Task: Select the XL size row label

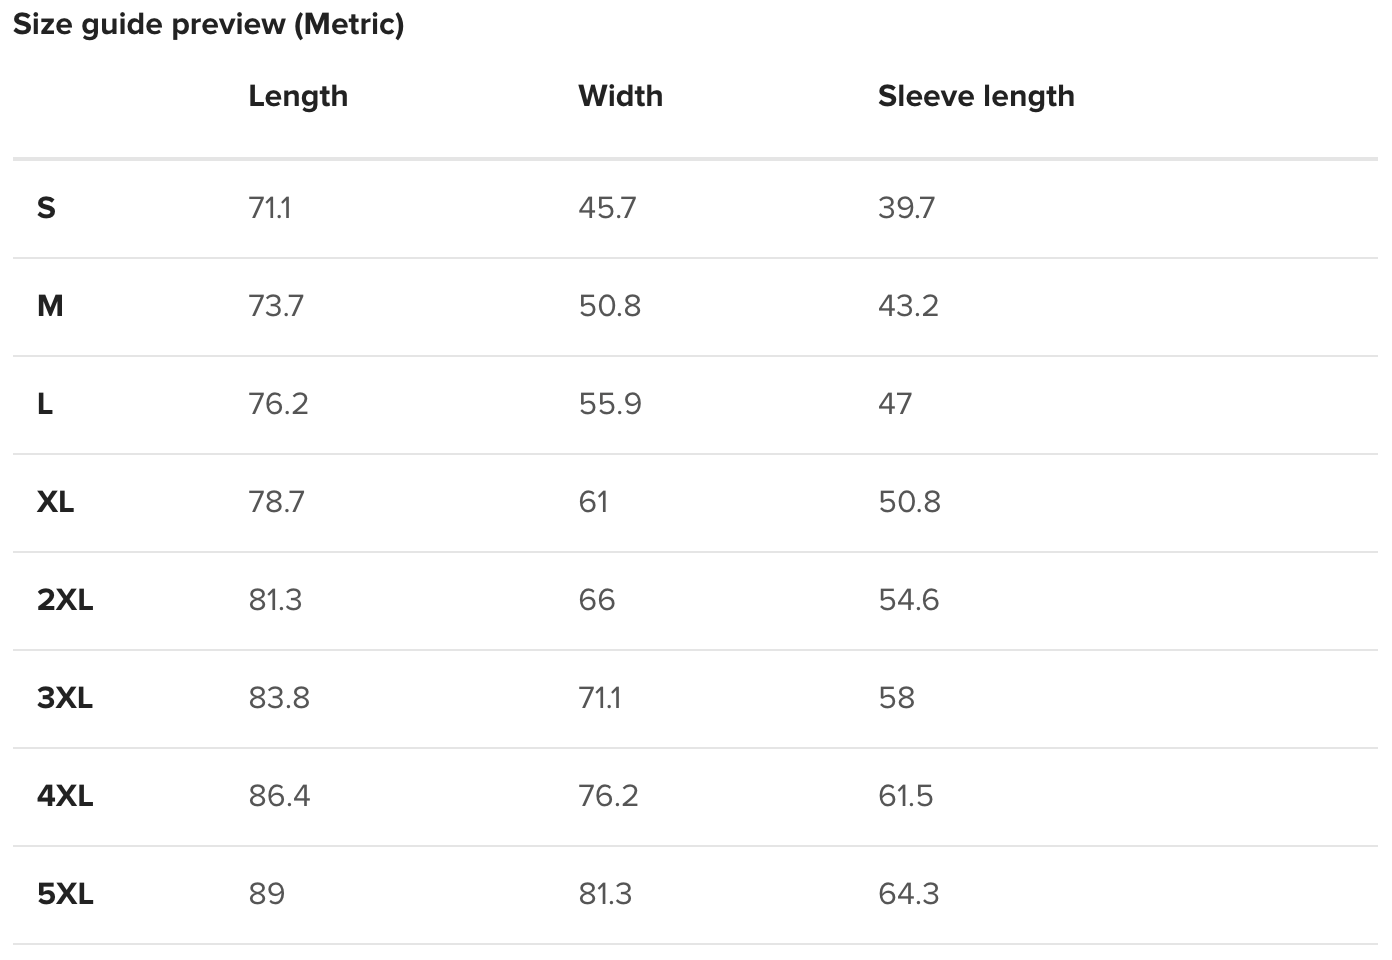Action: [x=56, y=502]
